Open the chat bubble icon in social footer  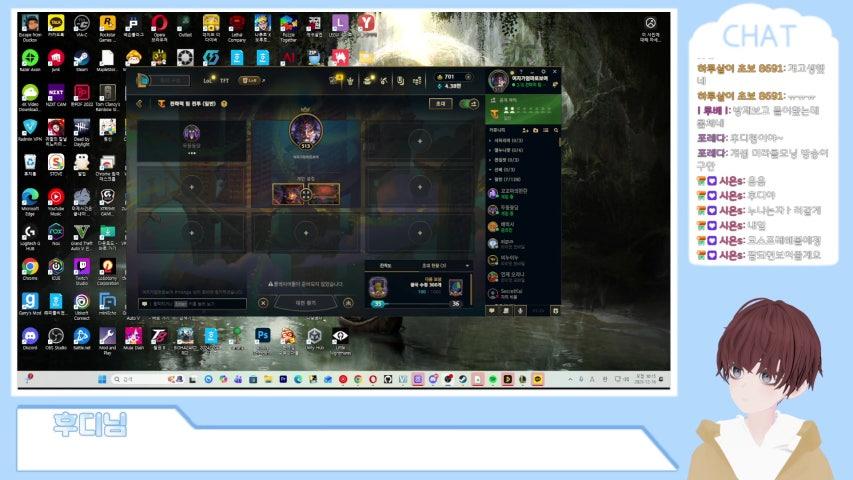coord(492,311)
